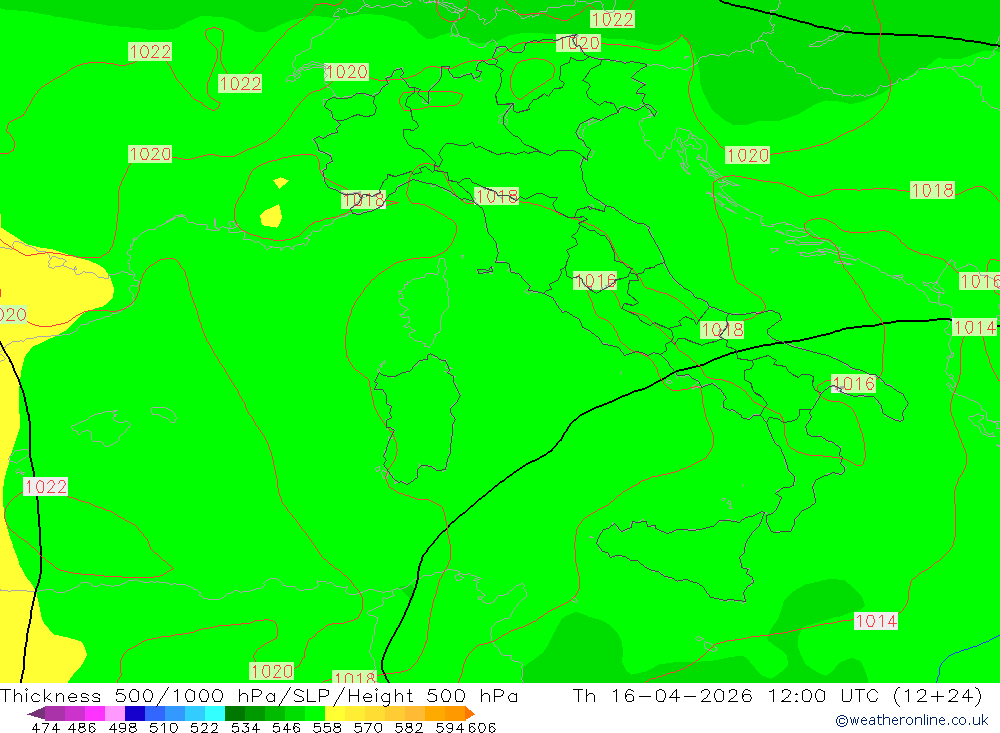Viewport: 1000px width, 733px height.
Task: Click the bright green legend swatch left of 558
Action: [x=315, y=713]
